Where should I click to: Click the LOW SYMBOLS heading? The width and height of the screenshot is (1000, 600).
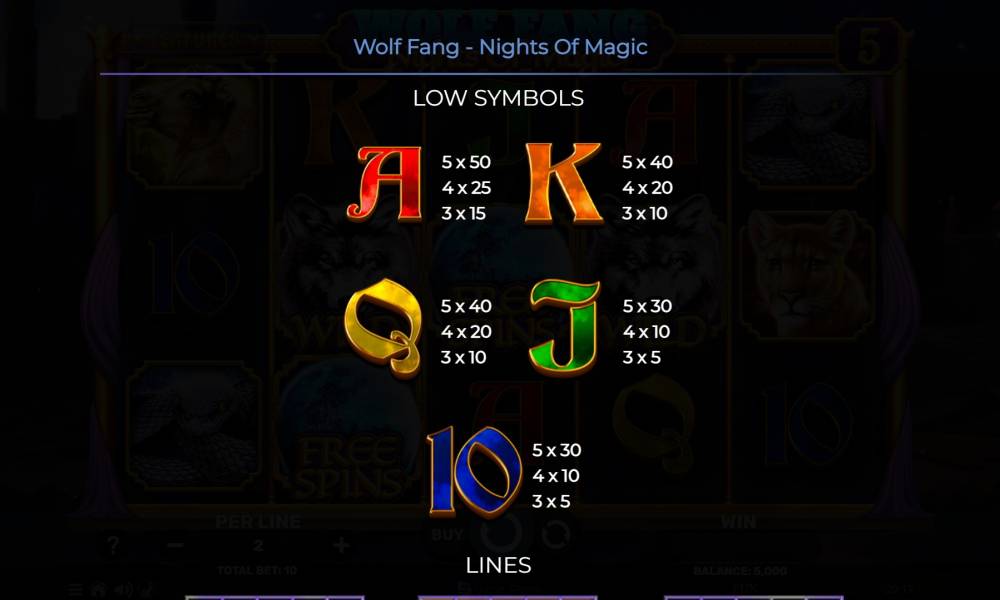[499, 98]
